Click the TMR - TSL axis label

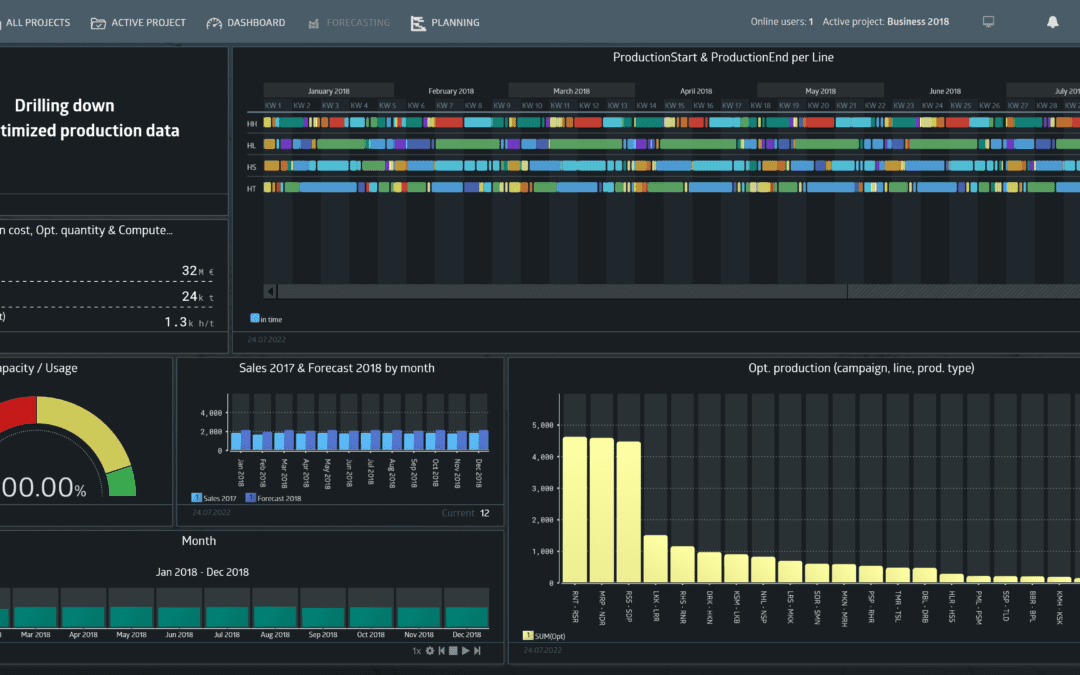tap(897, 607)
